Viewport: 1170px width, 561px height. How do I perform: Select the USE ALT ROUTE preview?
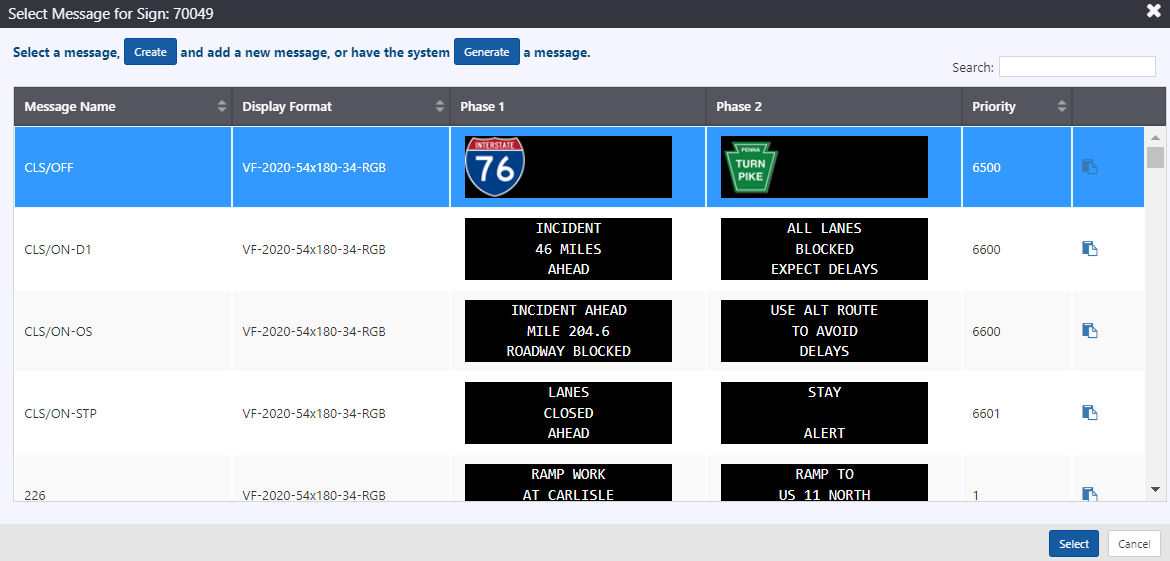(824, 330)
